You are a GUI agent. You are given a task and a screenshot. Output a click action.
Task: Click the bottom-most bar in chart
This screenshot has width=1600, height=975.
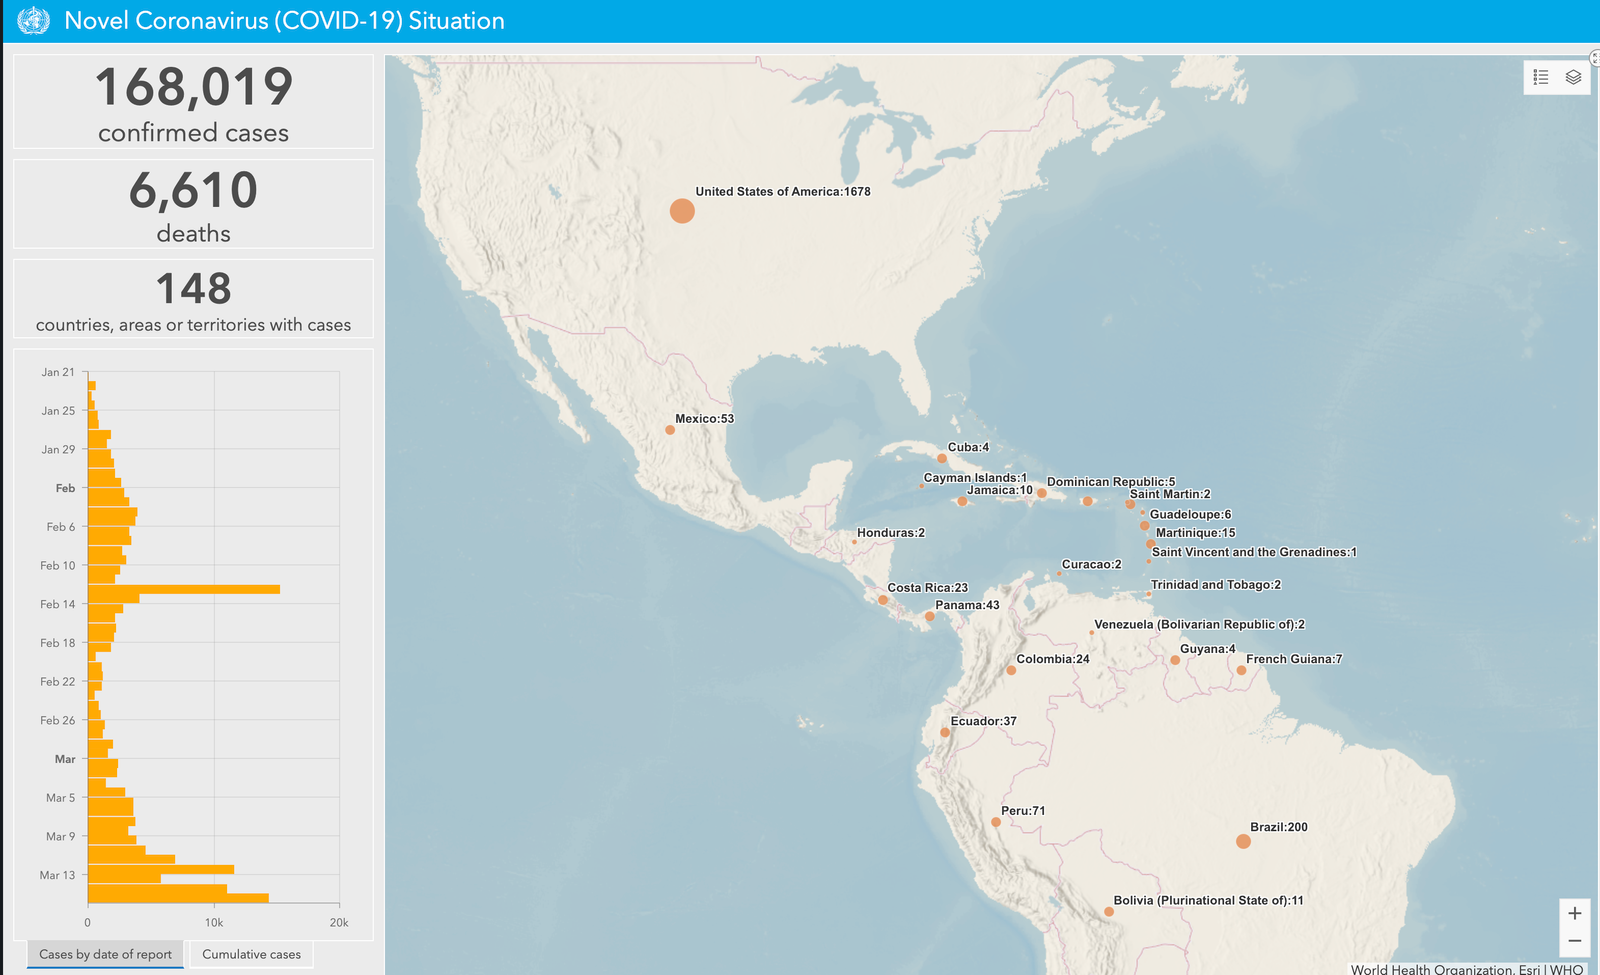coord(178,898)
